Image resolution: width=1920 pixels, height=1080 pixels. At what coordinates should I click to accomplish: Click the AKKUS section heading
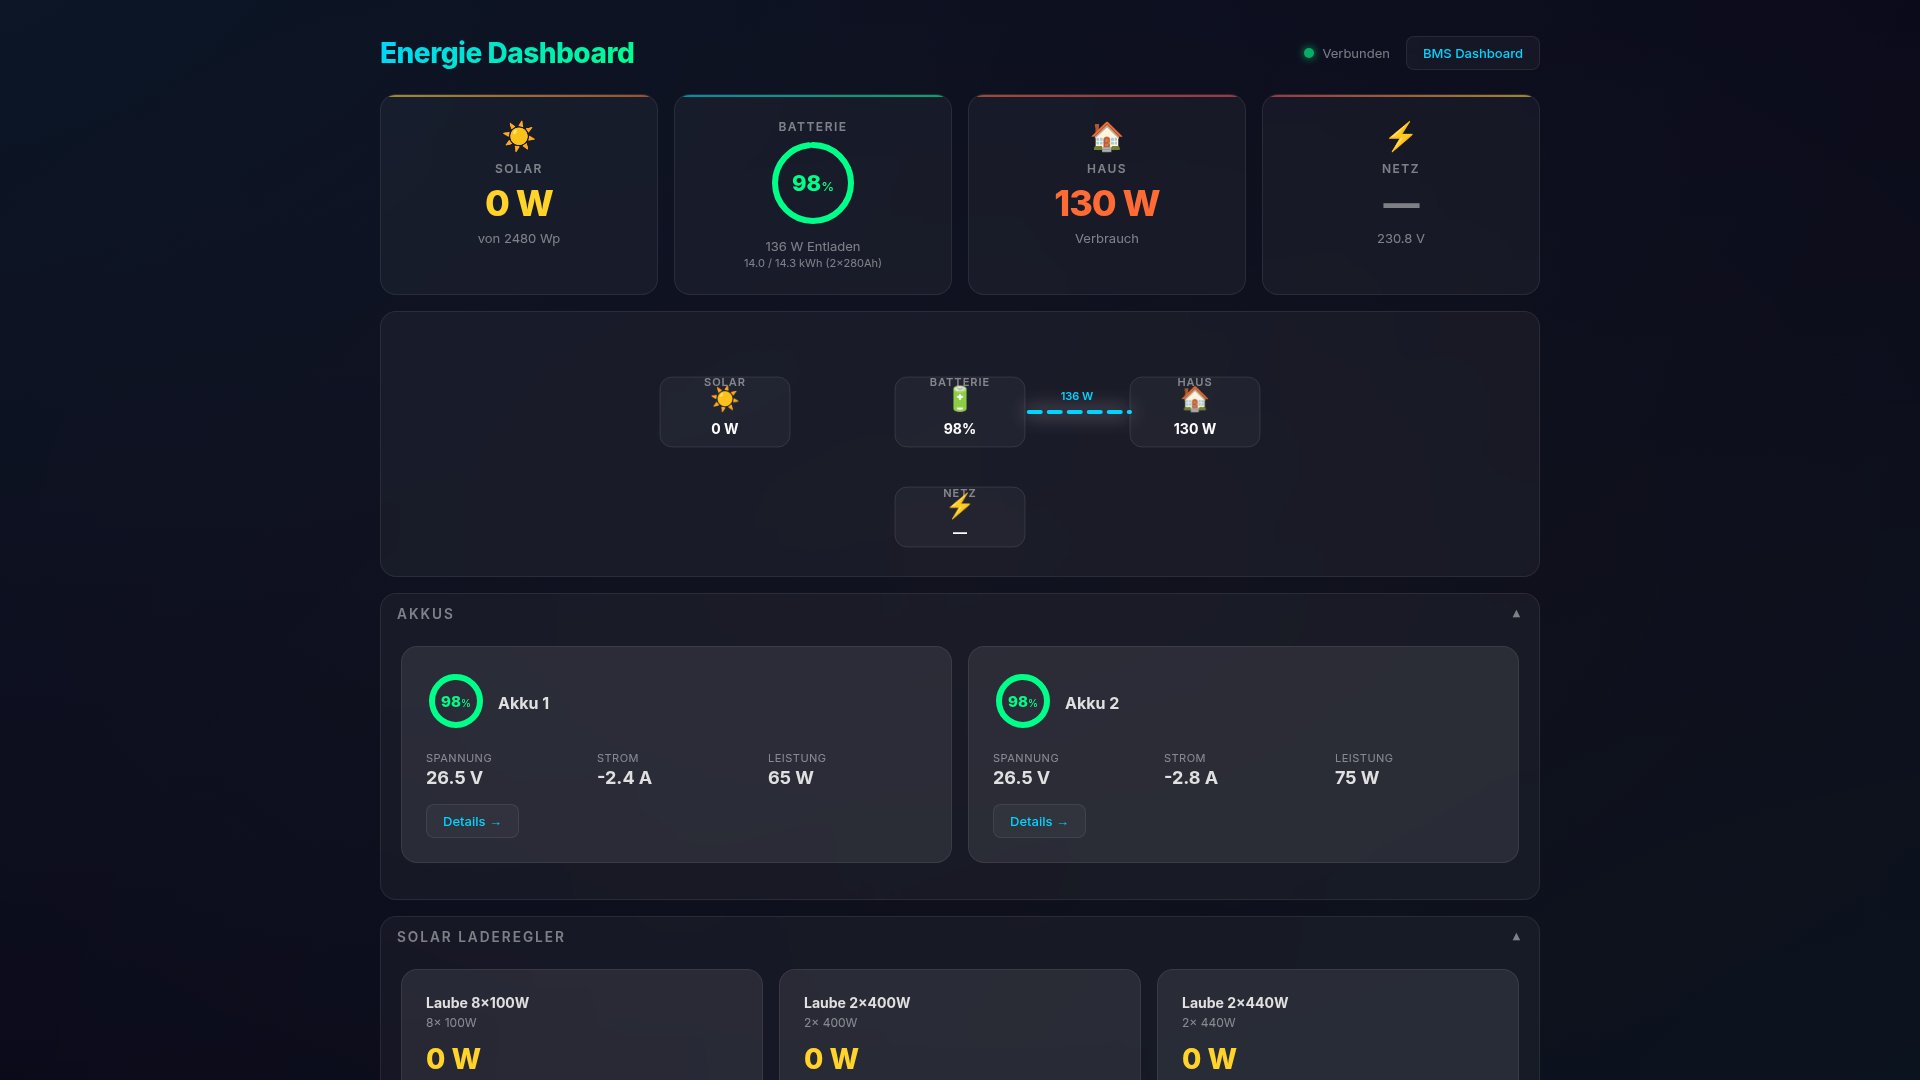coord(425,614)
